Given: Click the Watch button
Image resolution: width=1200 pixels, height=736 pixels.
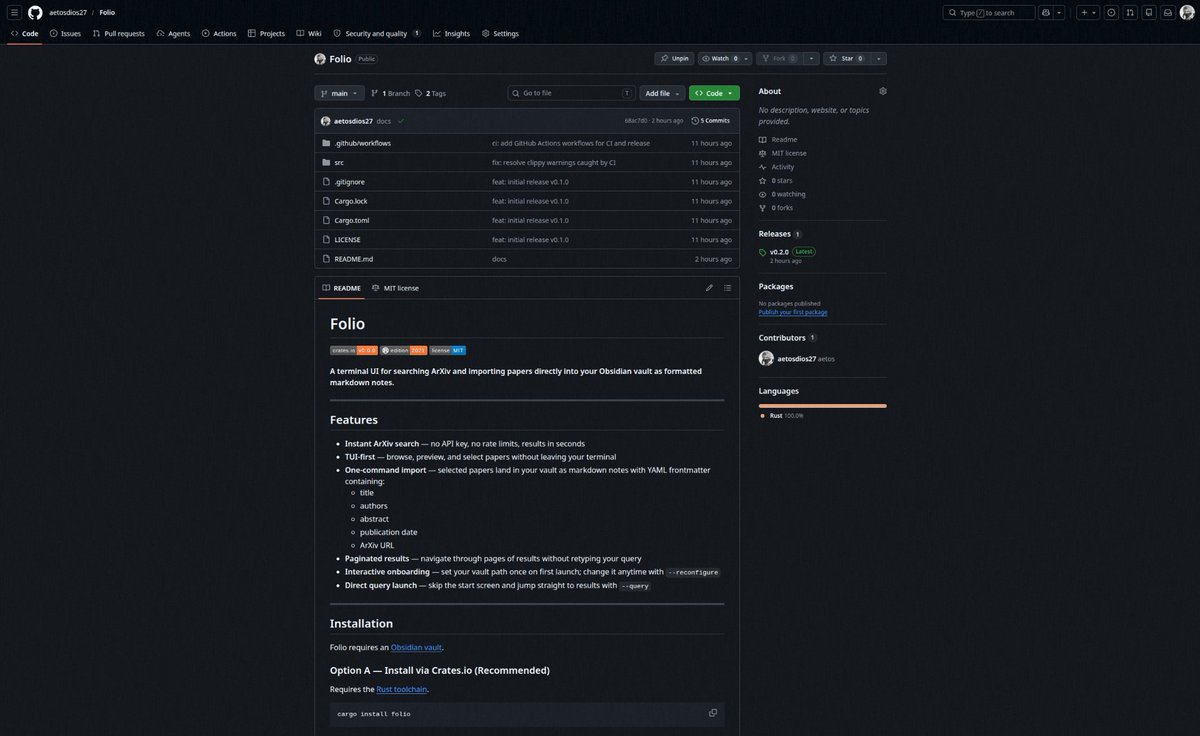Looking at the screenshot, I should tap(719, 58).
